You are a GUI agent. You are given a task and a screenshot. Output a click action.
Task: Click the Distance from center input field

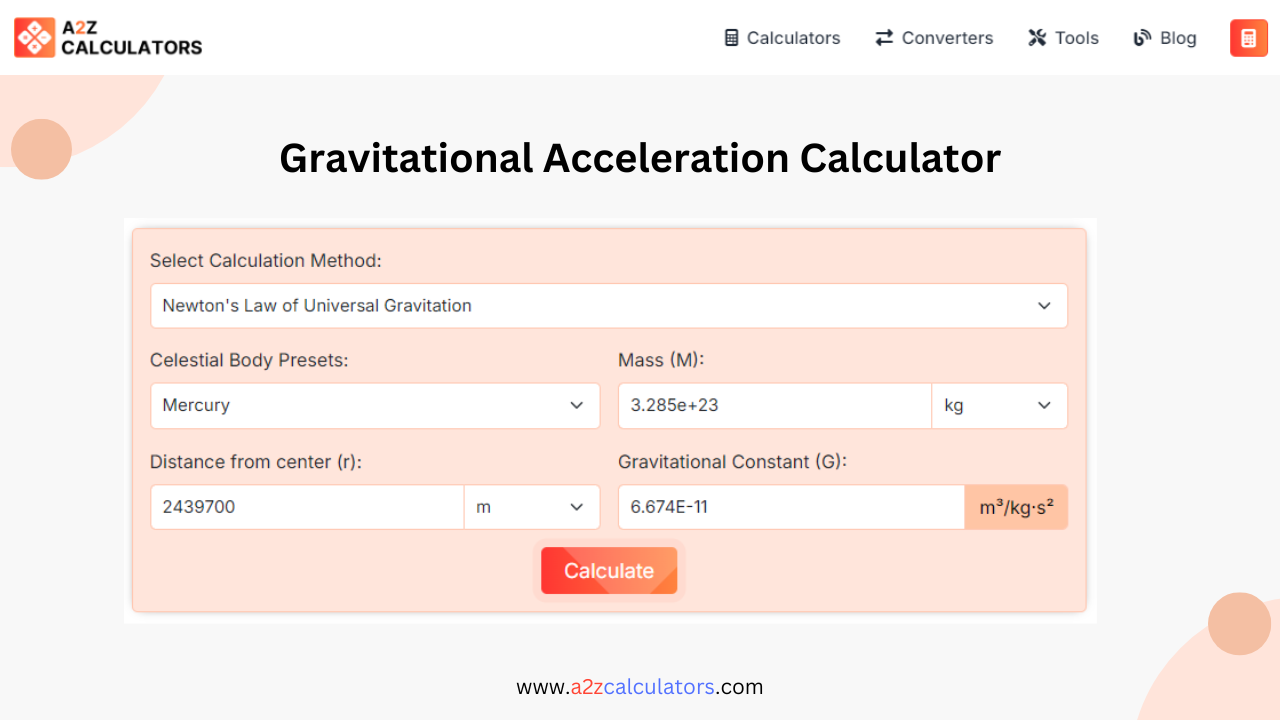[x=307, y=507]
